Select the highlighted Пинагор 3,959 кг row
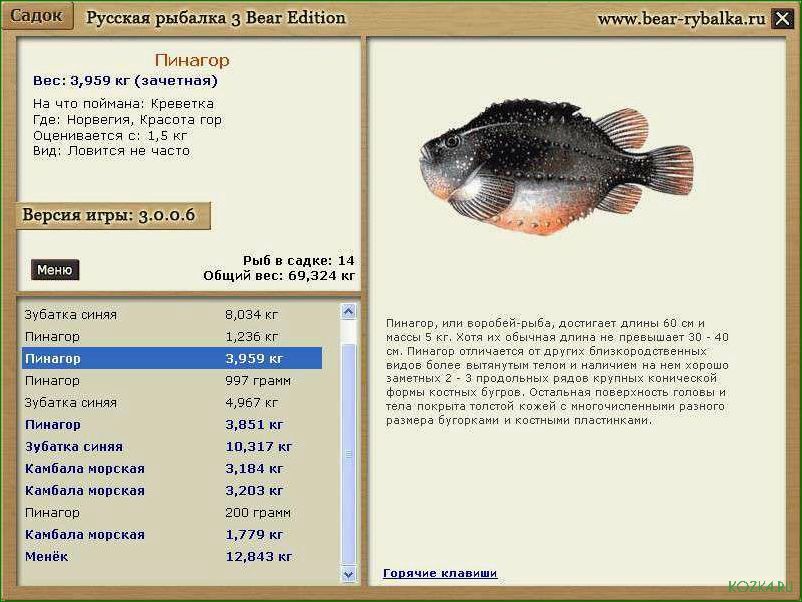This screenshot has height=602, width=802. tap(172, 359)
